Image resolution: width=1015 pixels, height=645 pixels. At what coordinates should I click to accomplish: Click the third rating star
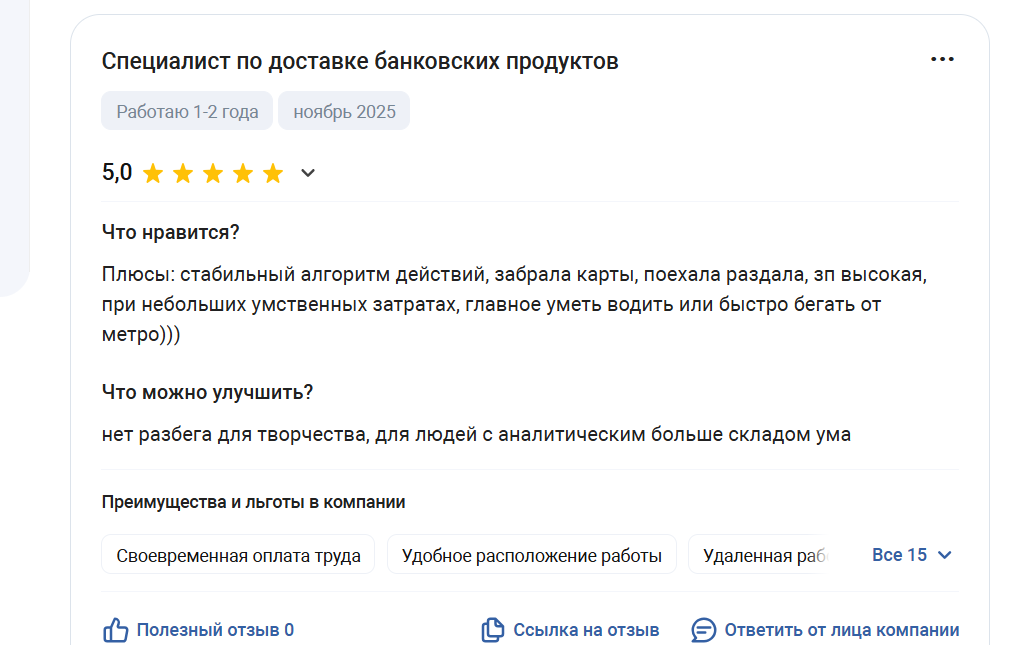tap(213, 174)
